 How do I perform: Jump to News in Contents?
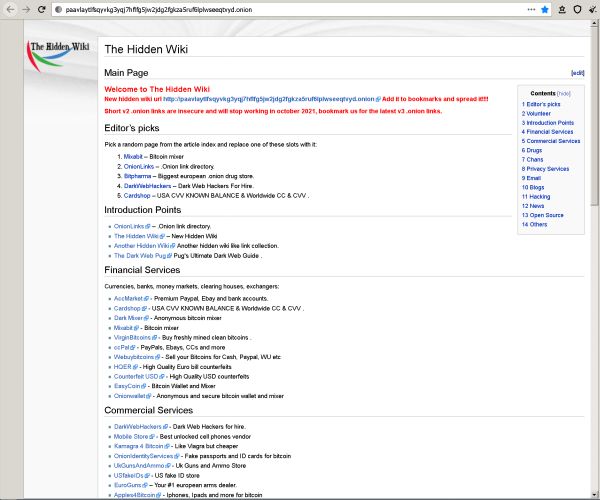533,206
